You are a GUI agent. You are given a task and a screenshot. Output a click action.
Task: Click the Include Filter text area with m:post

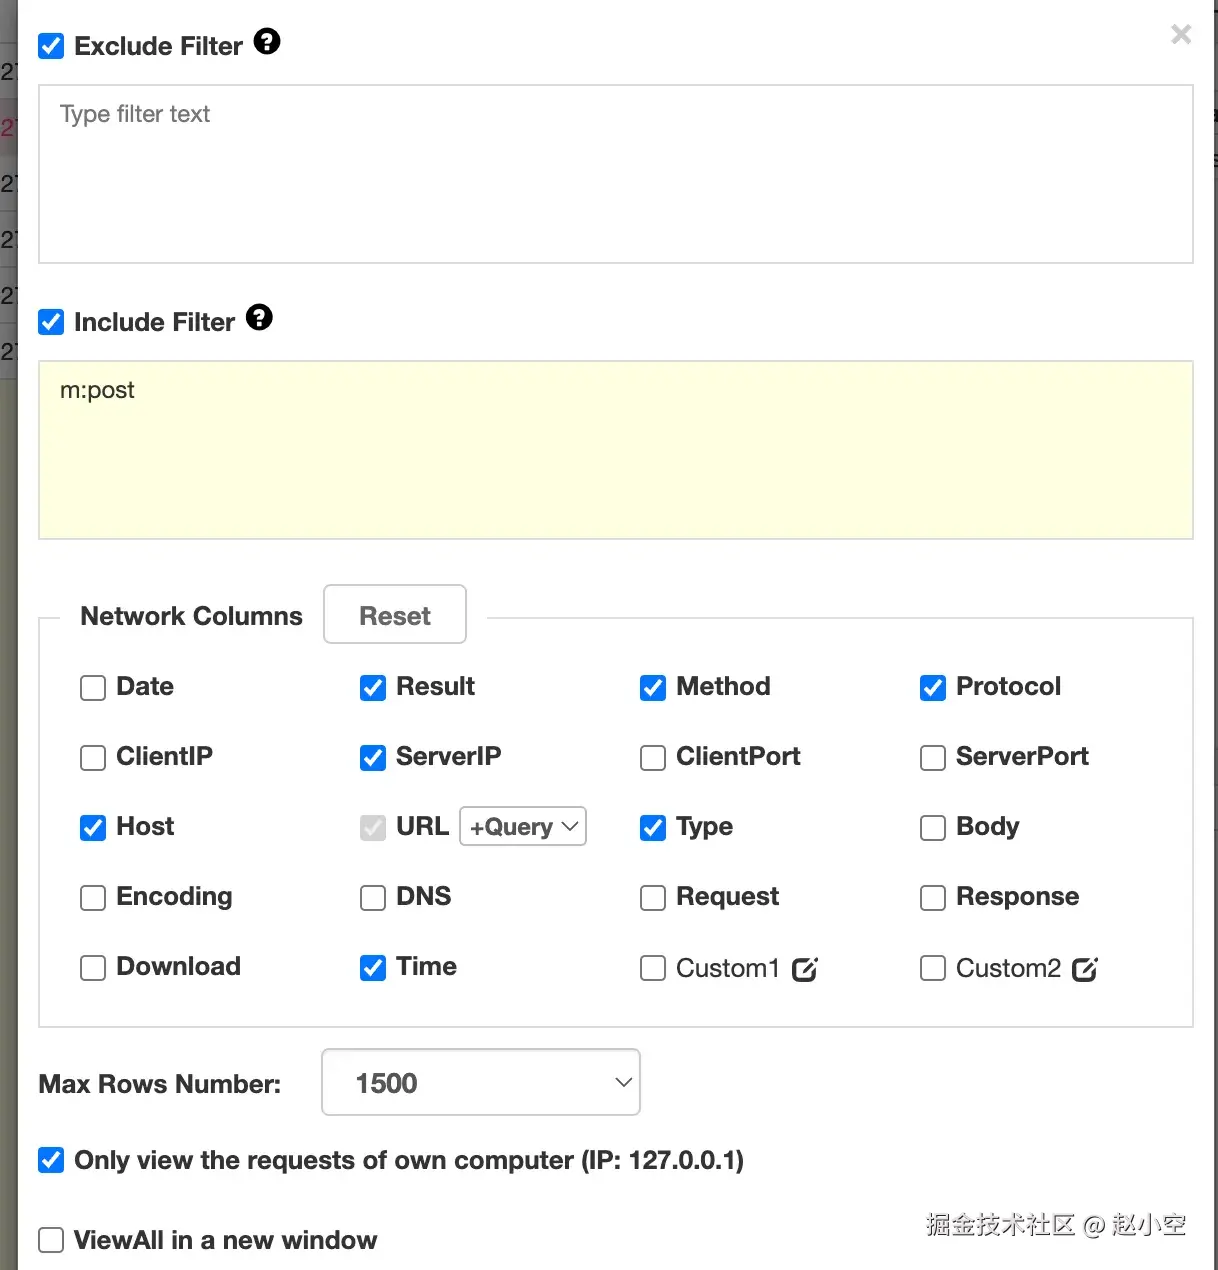coord(615,450)
